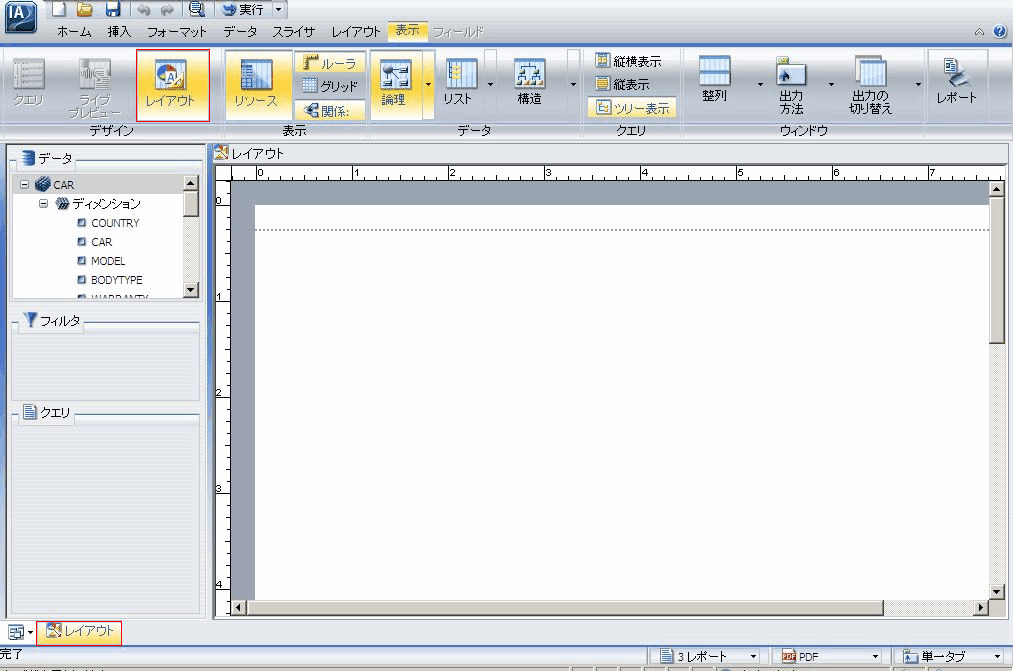
Task: Select the 表示 ribbon tab
Action: coord(408,30)
